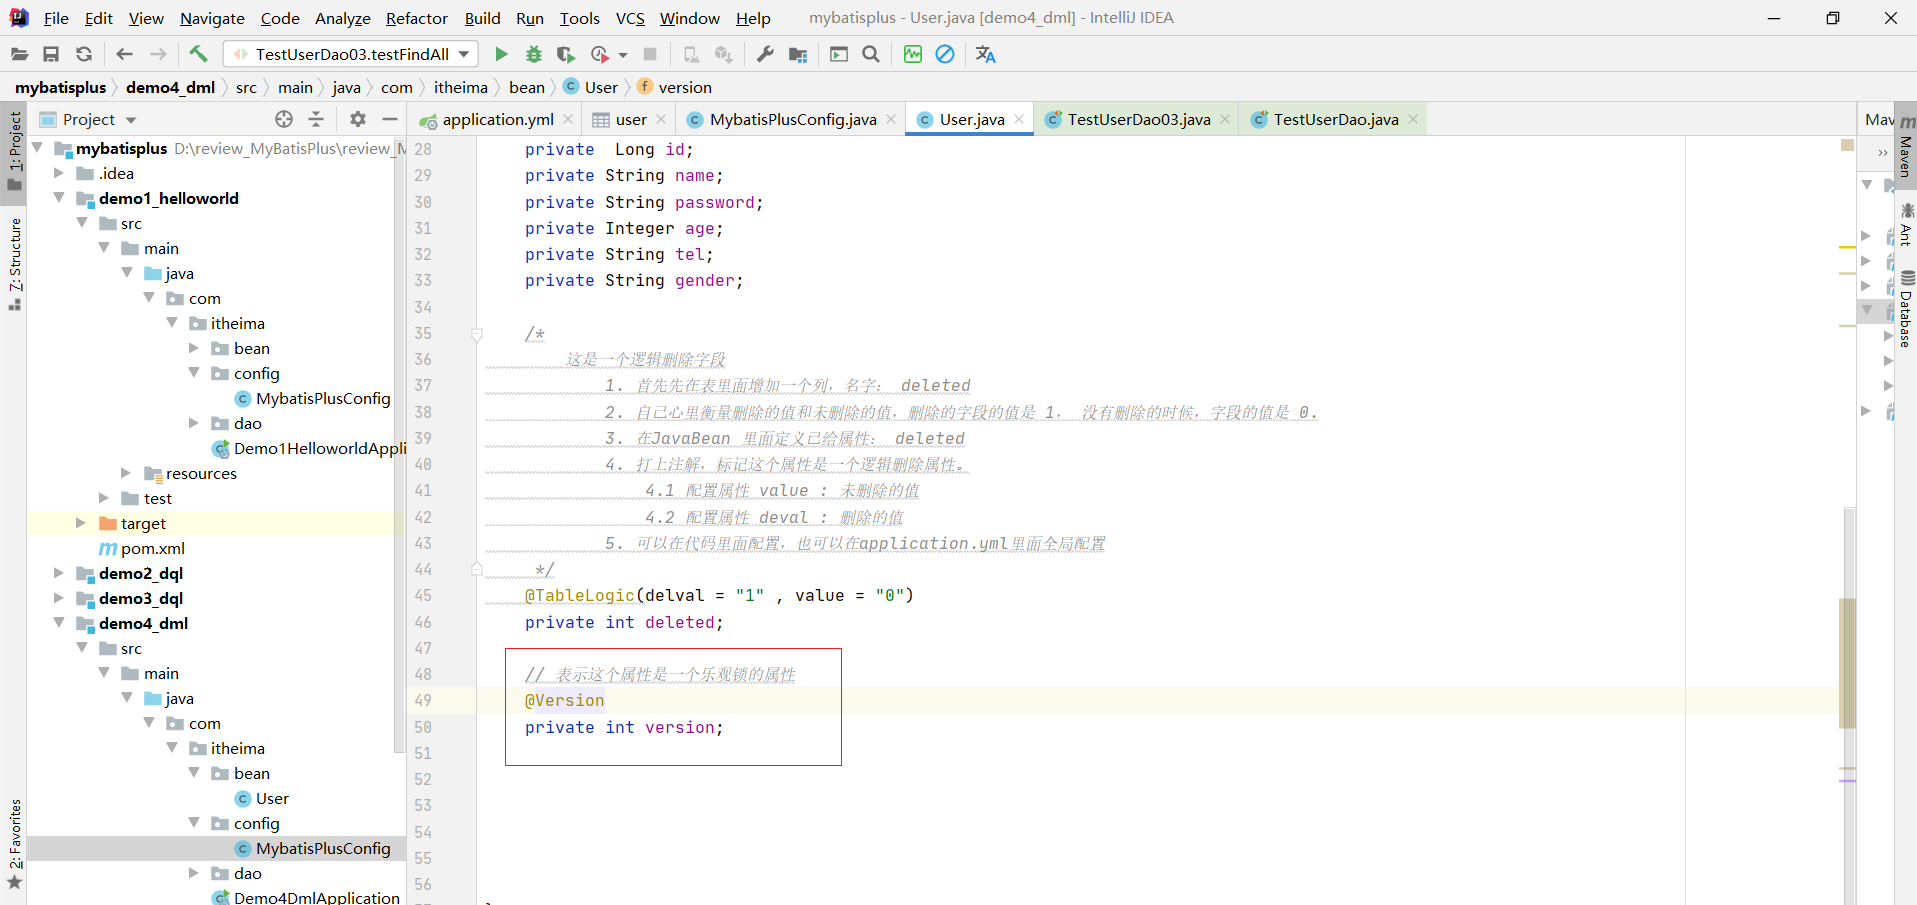1917x905 pixels.
Task: Toggle code folding at line 35 comment start
Action: pyautogui.click(x=477, y=334)
